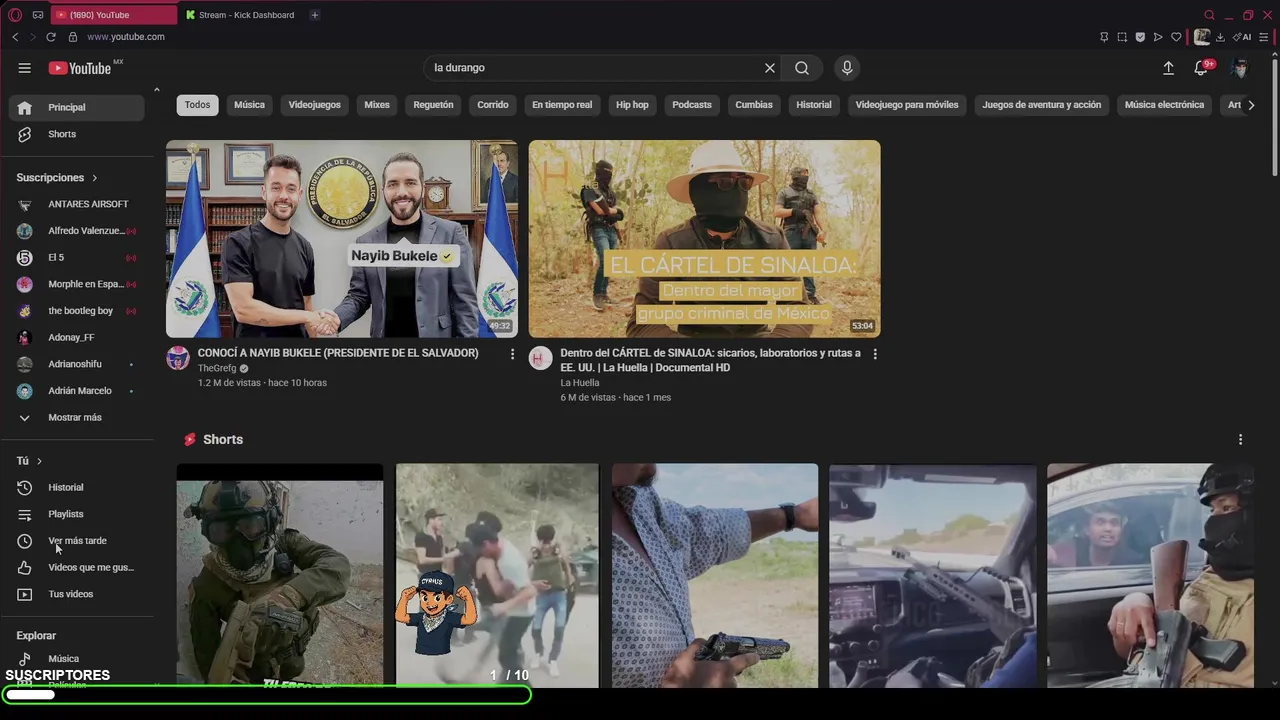Open the Shorts shelf options menu
This screenshot has width=1280, height=720.
(x=1241, y=440)
